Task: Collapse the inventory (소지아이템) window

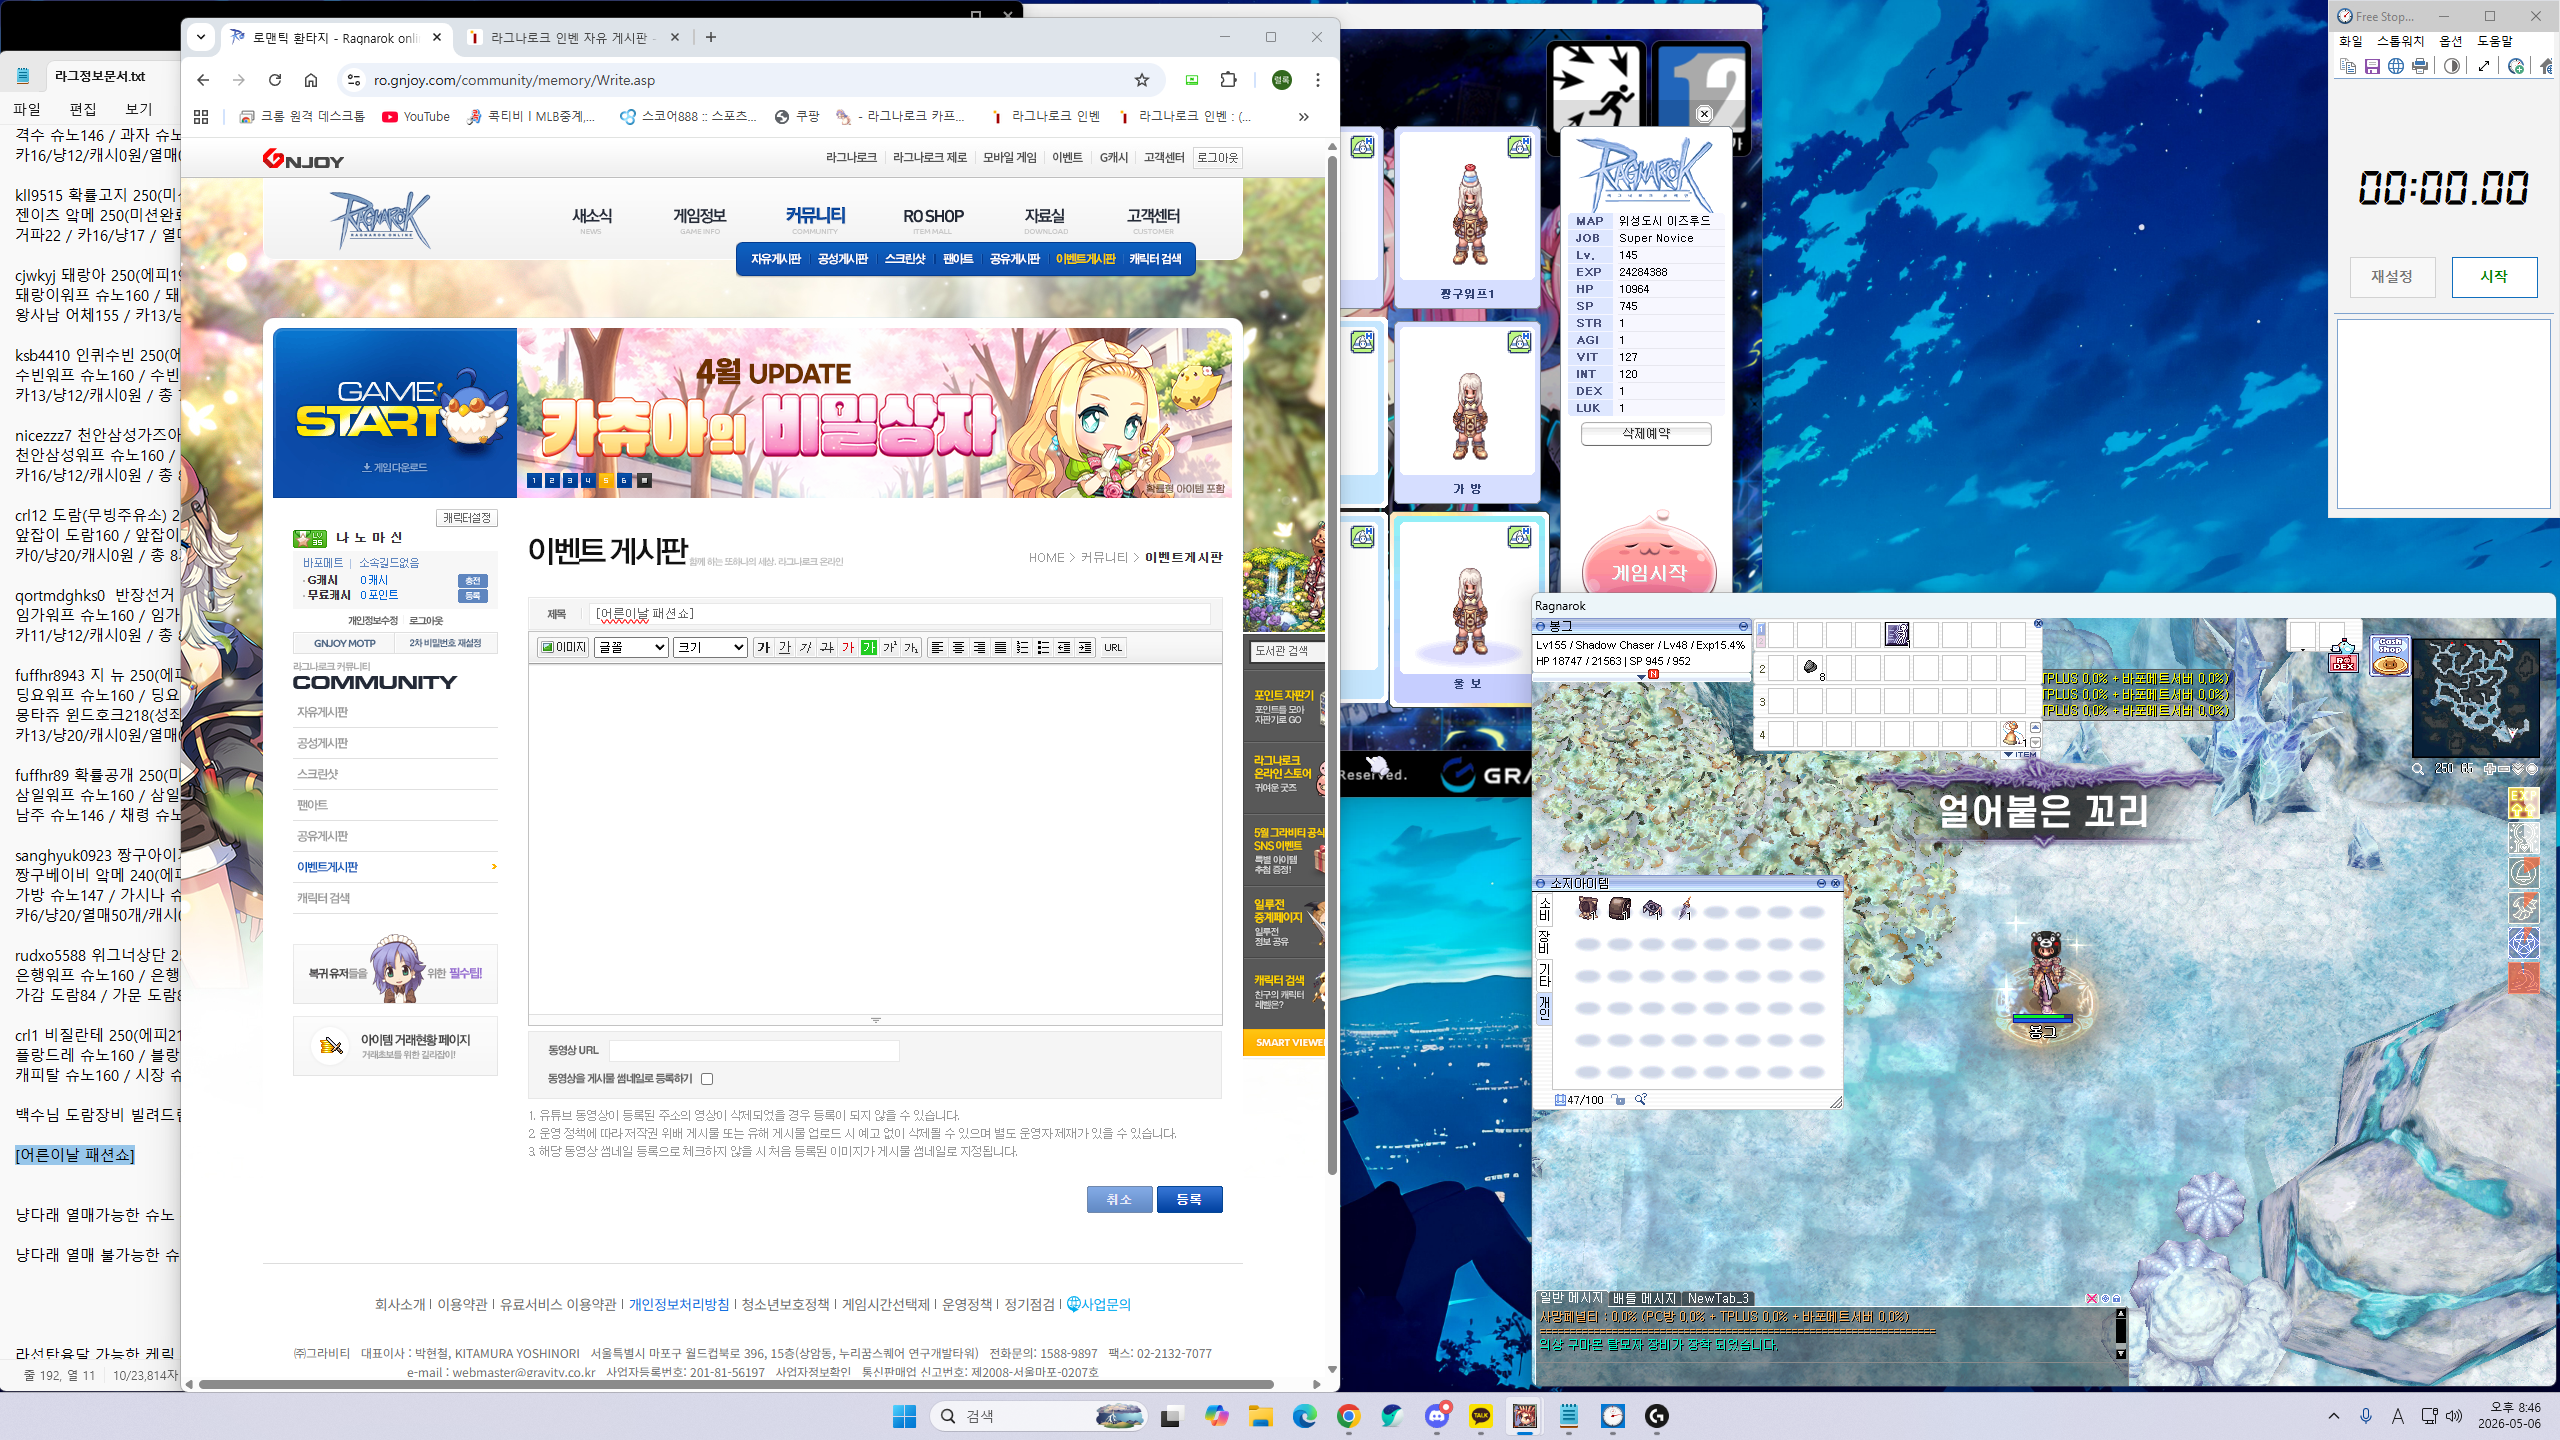Action: pyautogui.click(x=1821, y=883)
